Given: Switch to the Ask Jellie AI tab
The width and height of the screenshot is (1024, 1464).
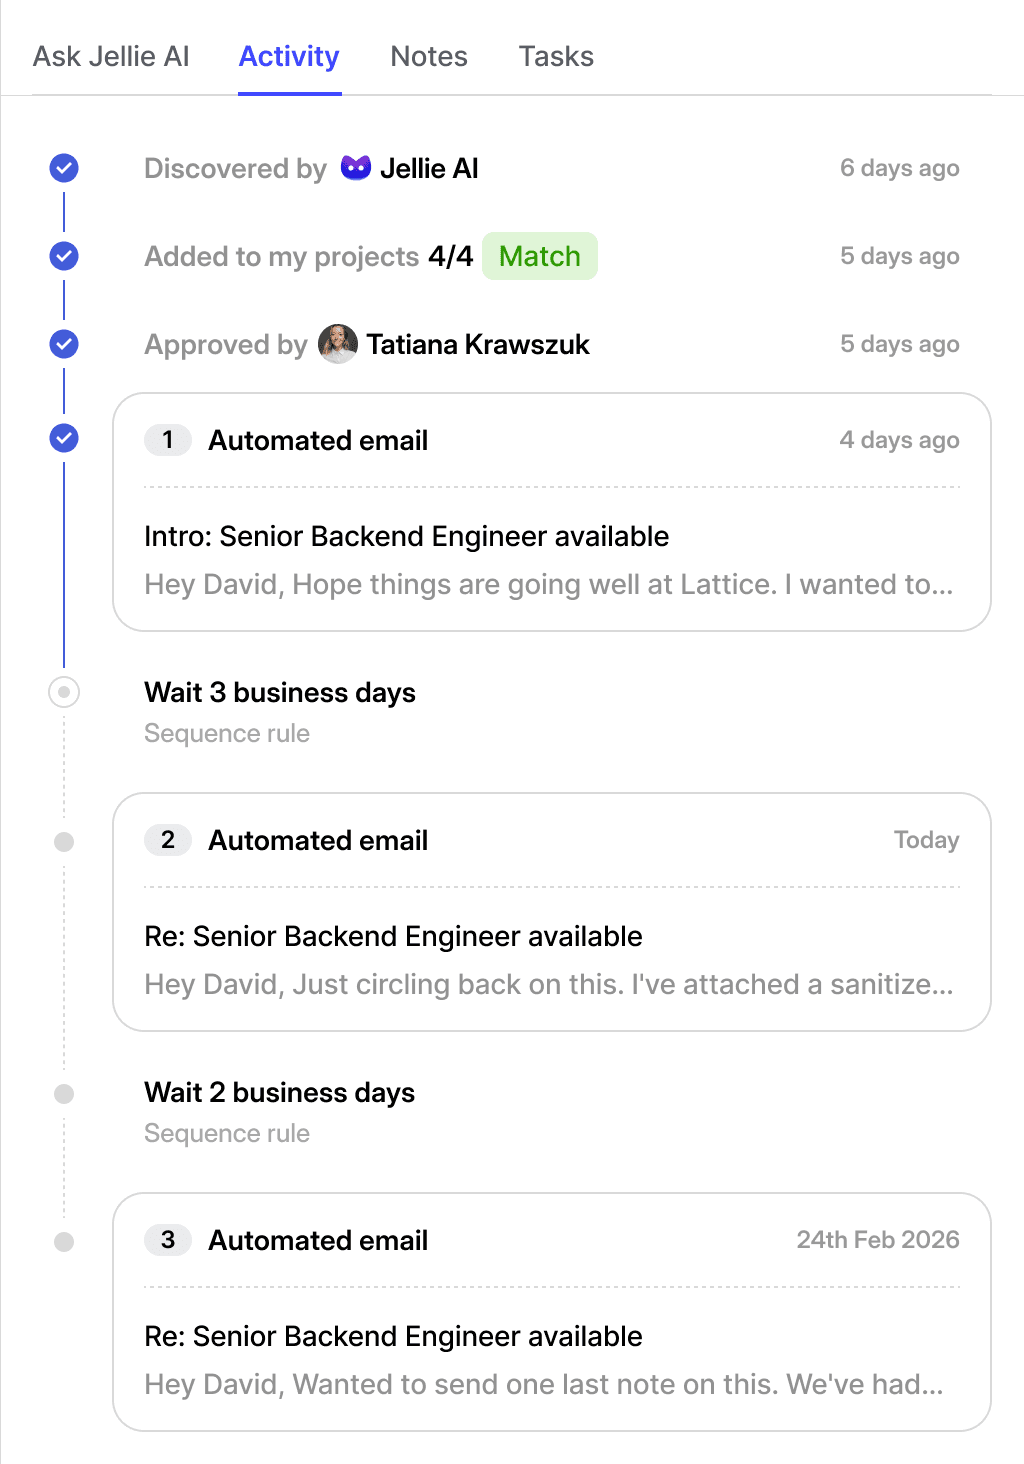Looking at the screenshot, I should [x=111, y=57].
